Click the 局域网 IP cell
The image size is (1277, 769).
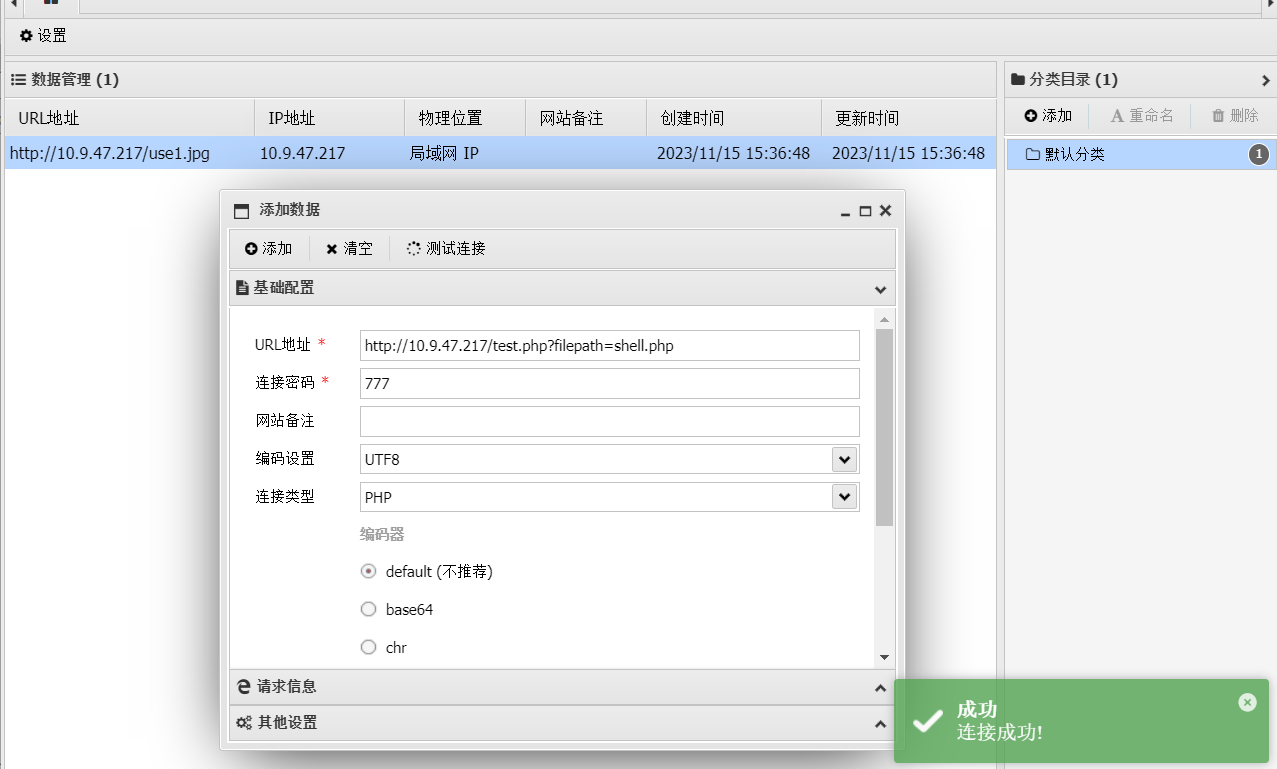[x=444, y=153]
